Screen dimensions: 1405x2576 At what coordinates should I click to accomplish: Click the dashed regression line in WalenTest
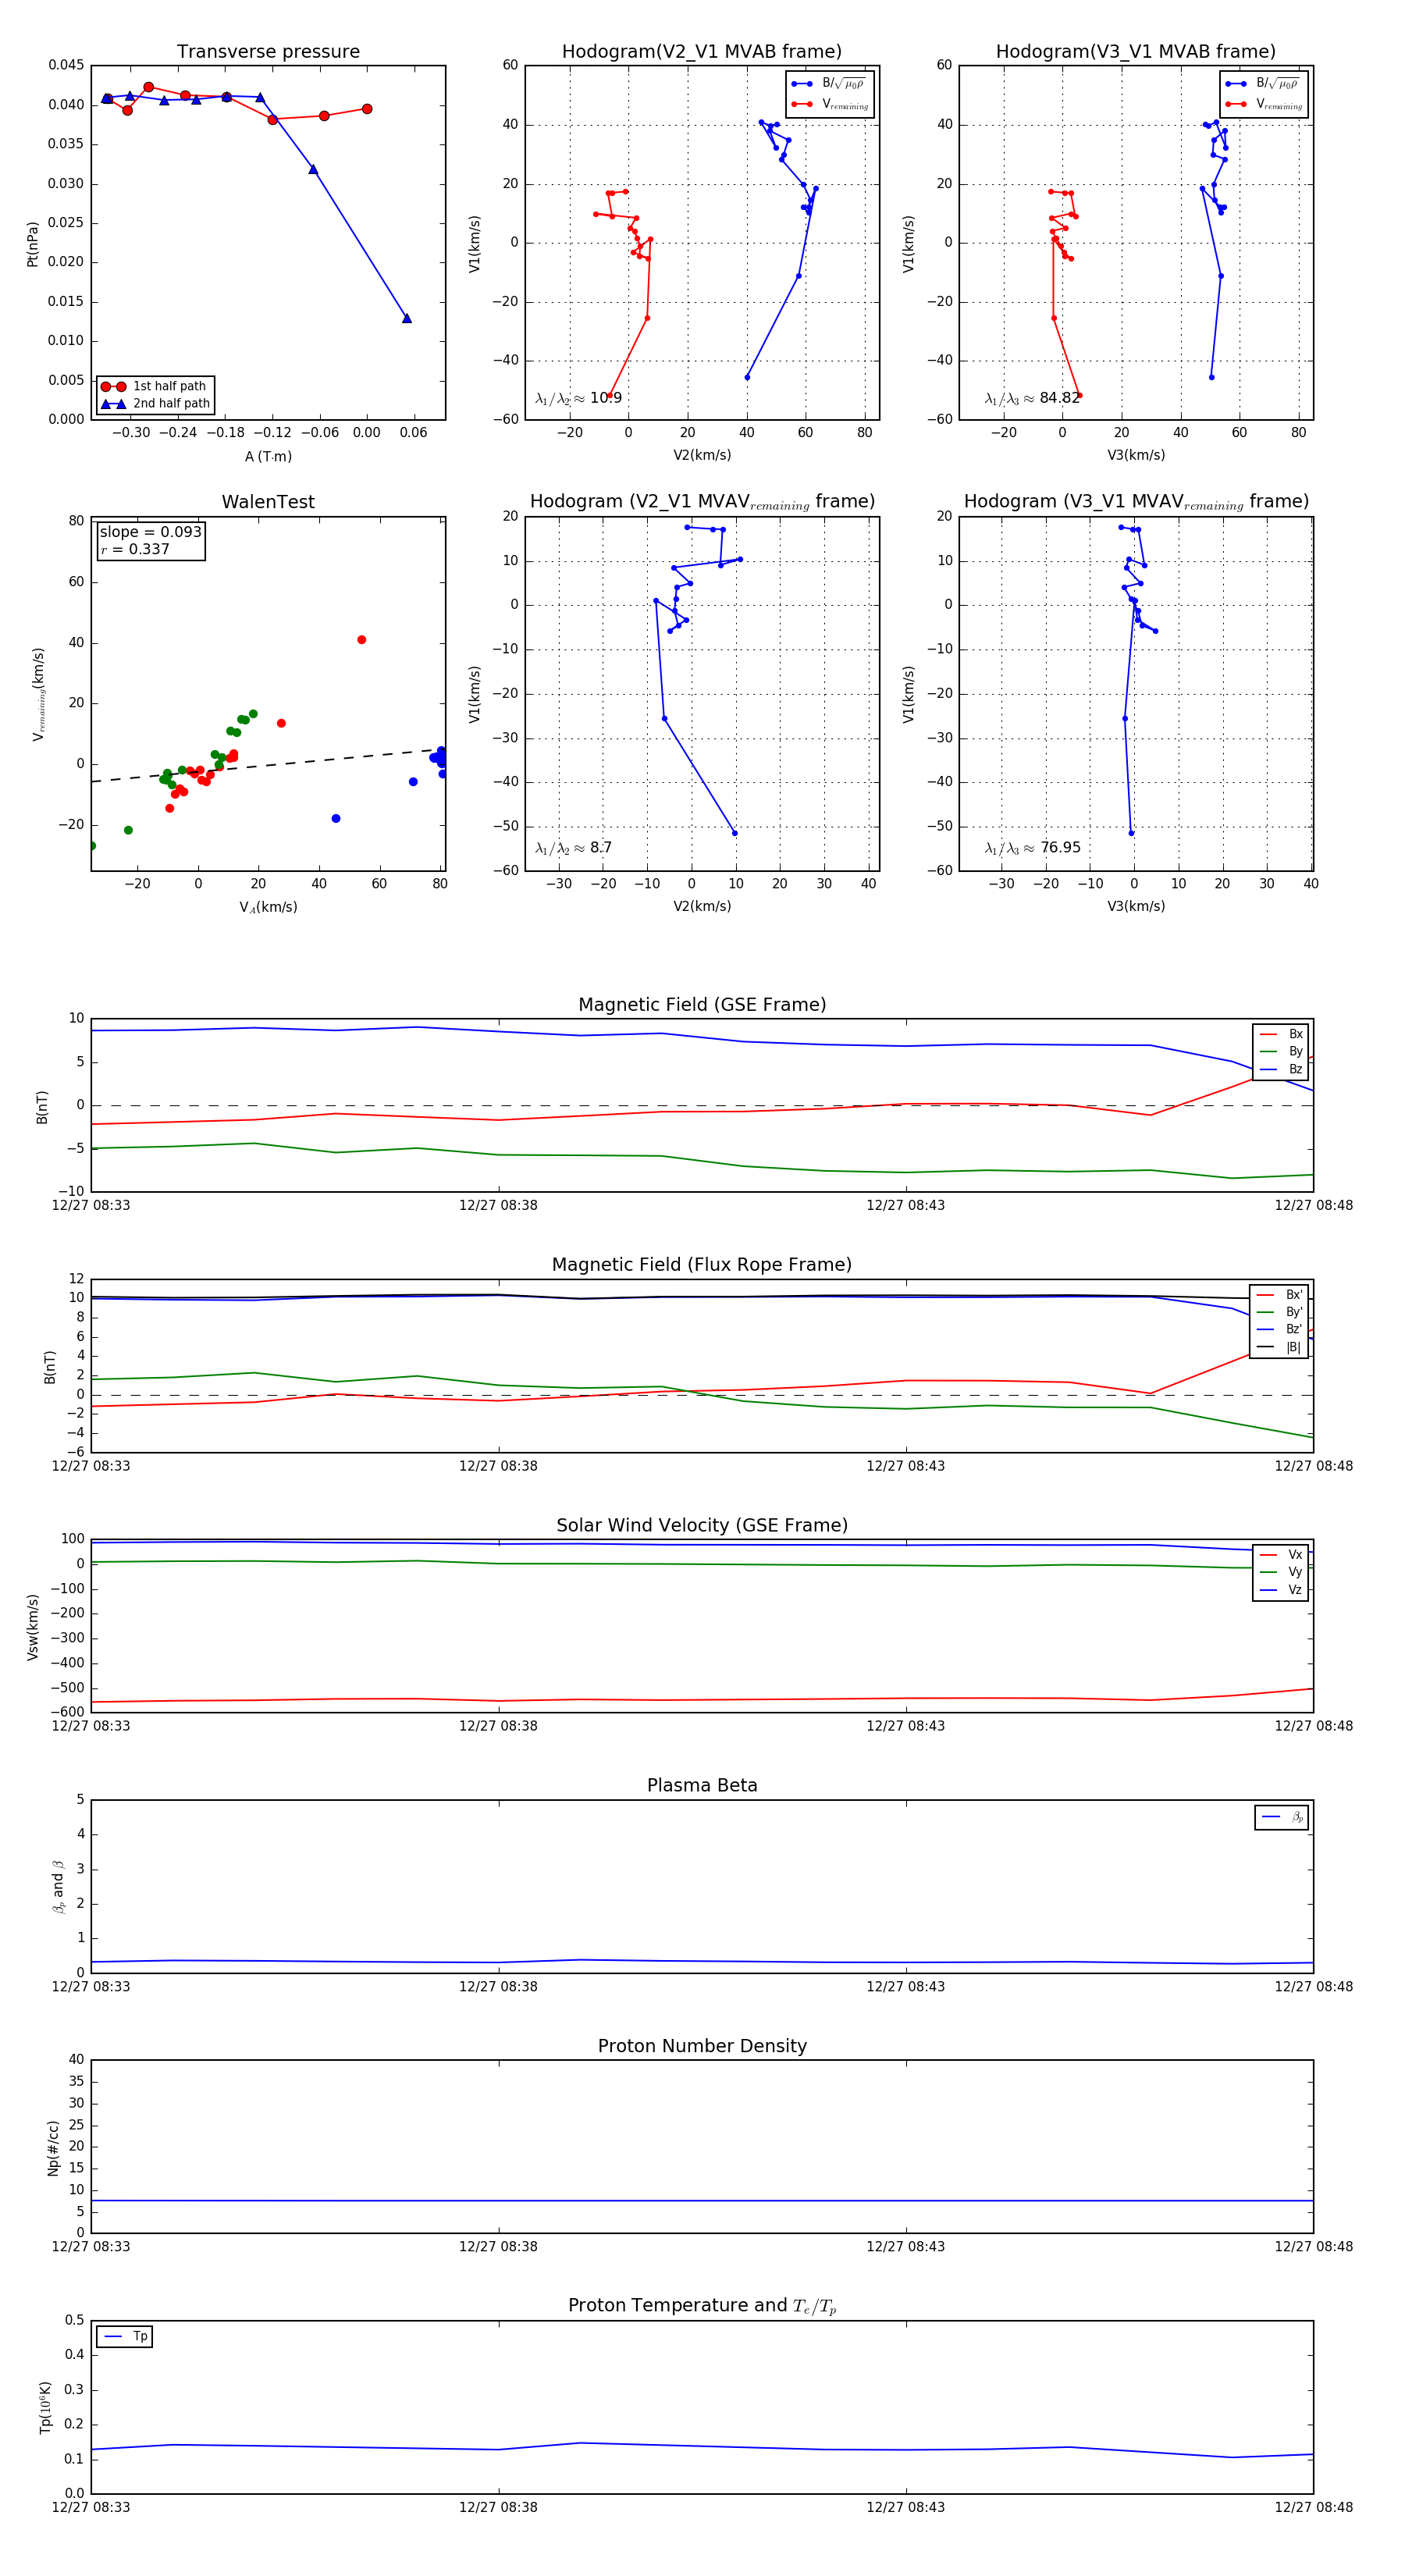[x=268, y=765]
